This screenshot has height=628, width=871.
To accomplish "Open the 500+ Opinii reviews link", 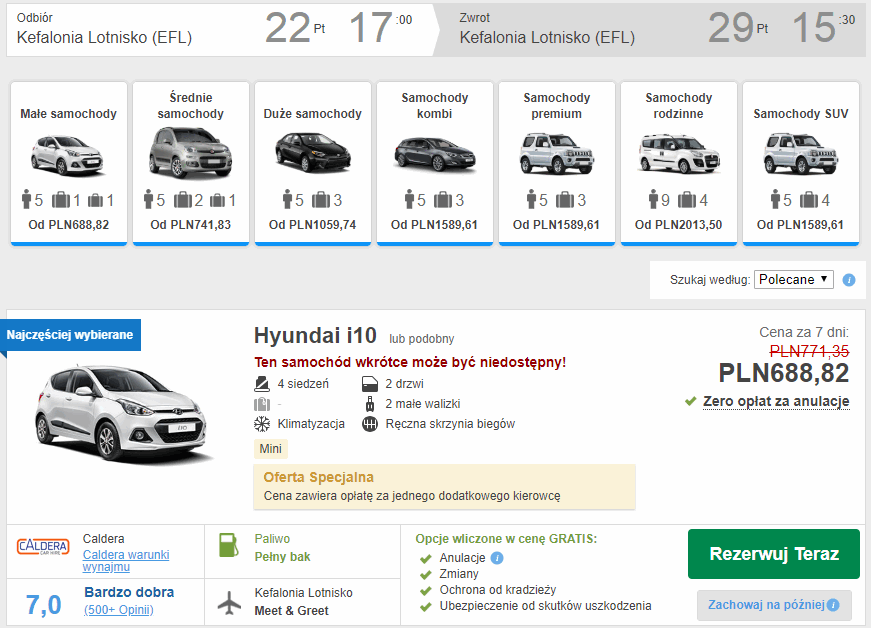I will click(x=119, y=609).
